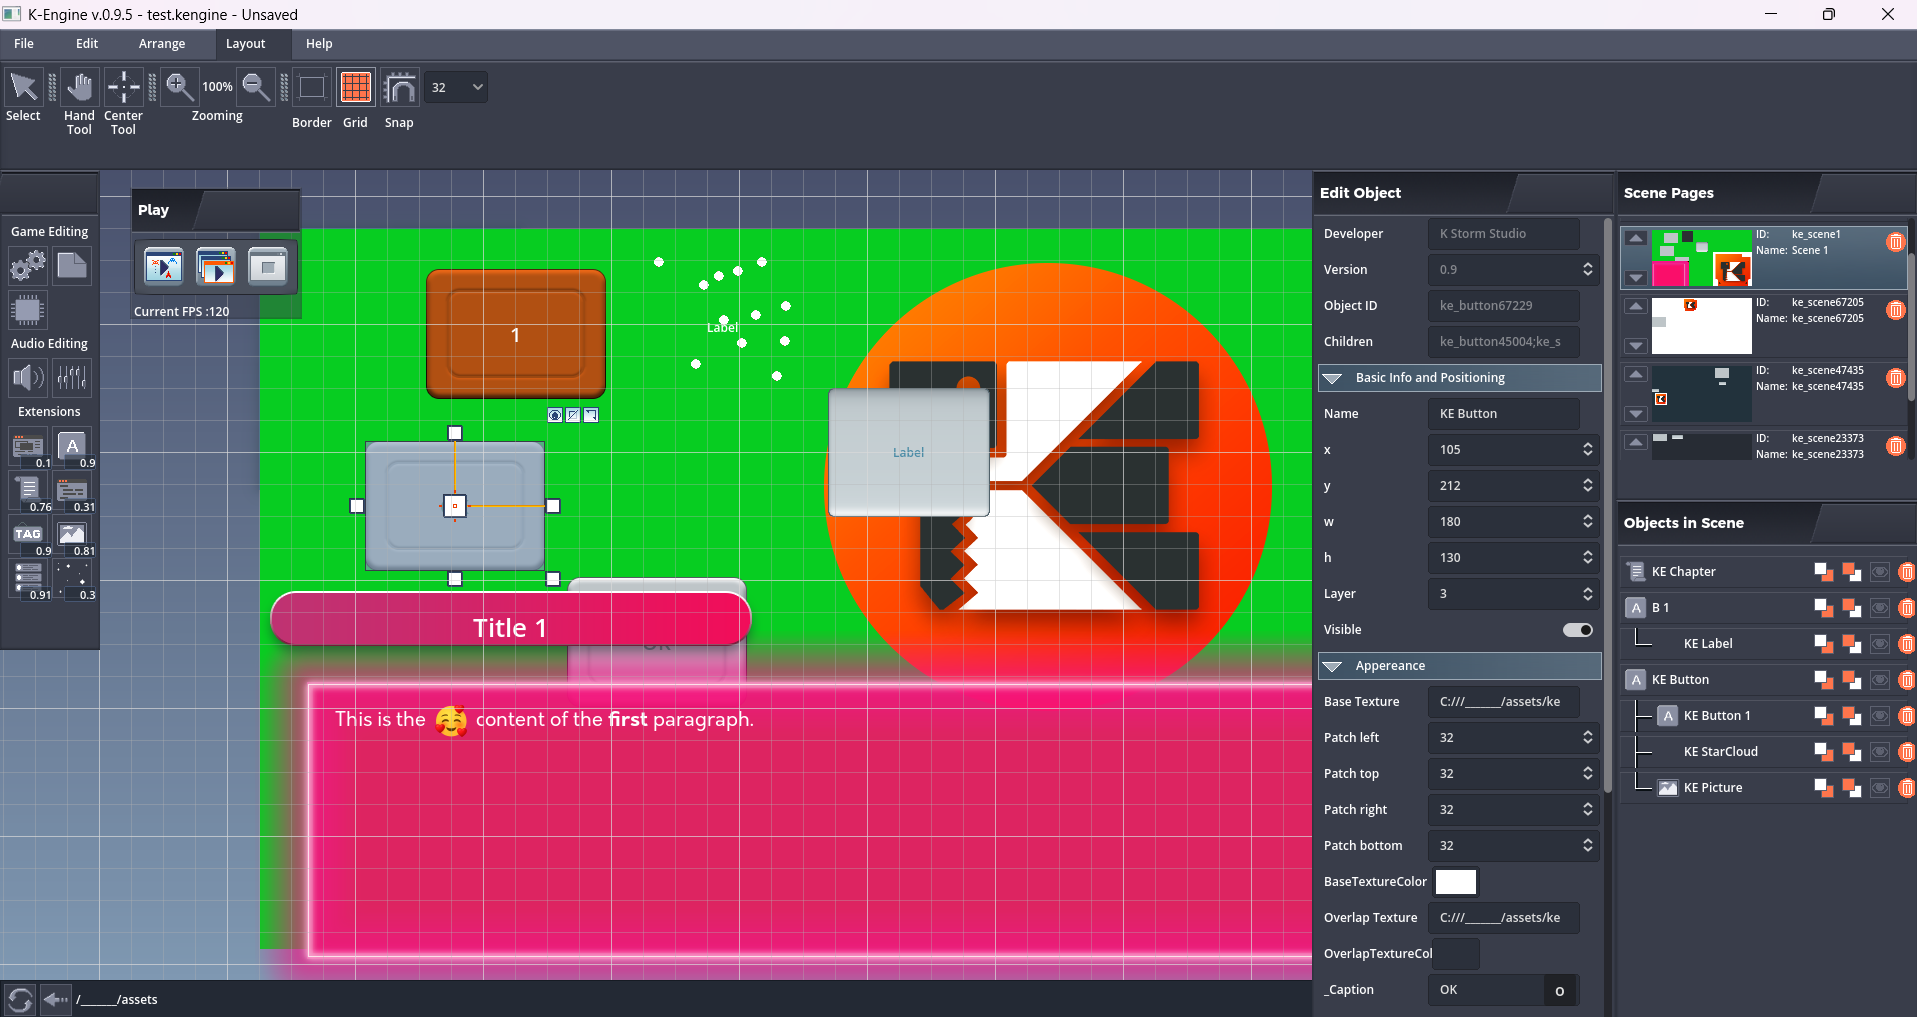Hide the KE Button object

click(1880, 680)
